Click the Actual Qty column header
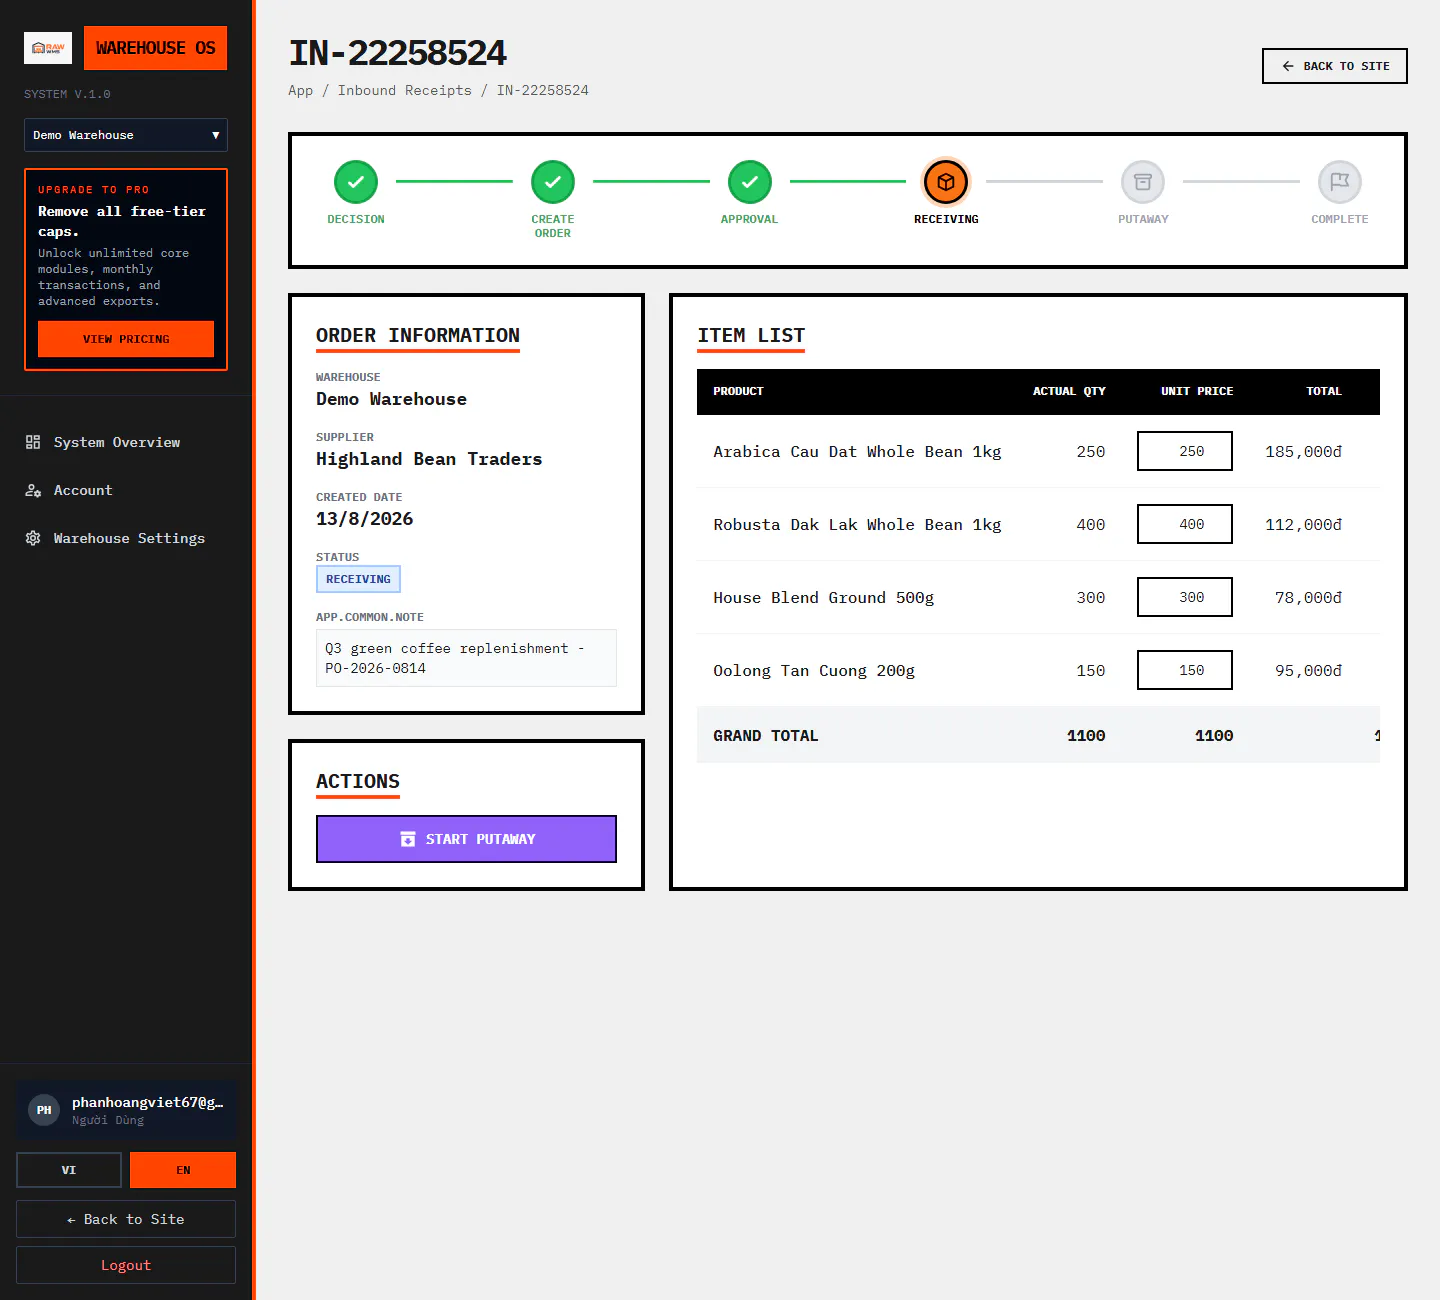 1069,391
